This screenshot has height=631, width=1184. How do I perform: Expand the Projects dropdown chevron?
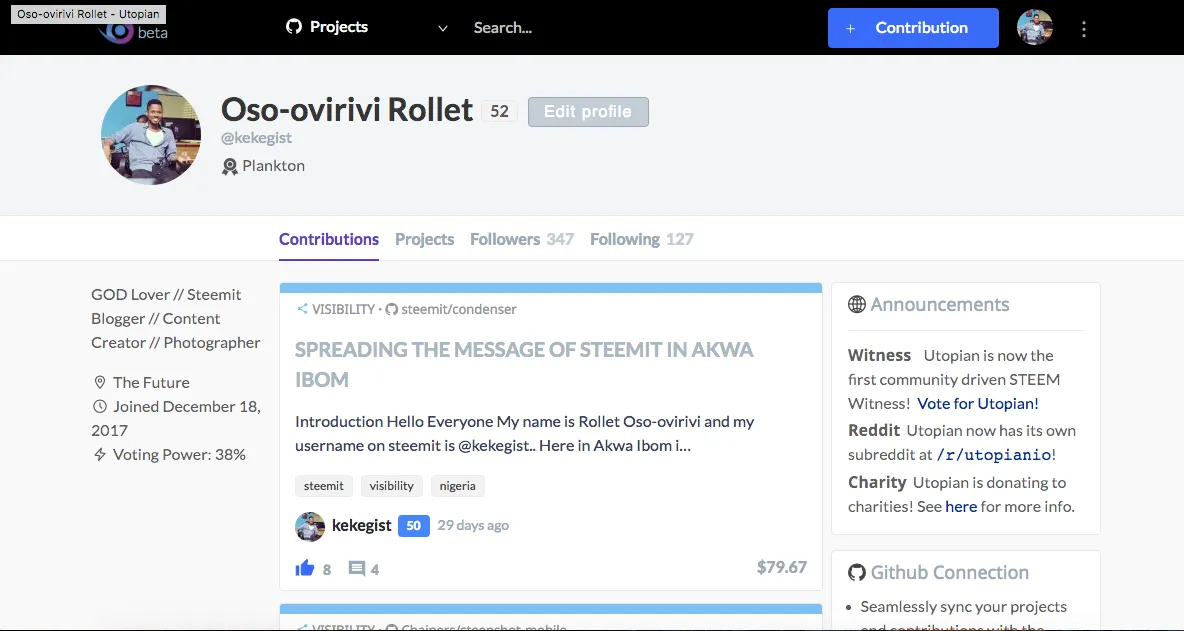pyautogui.click(x=443, y=28)
